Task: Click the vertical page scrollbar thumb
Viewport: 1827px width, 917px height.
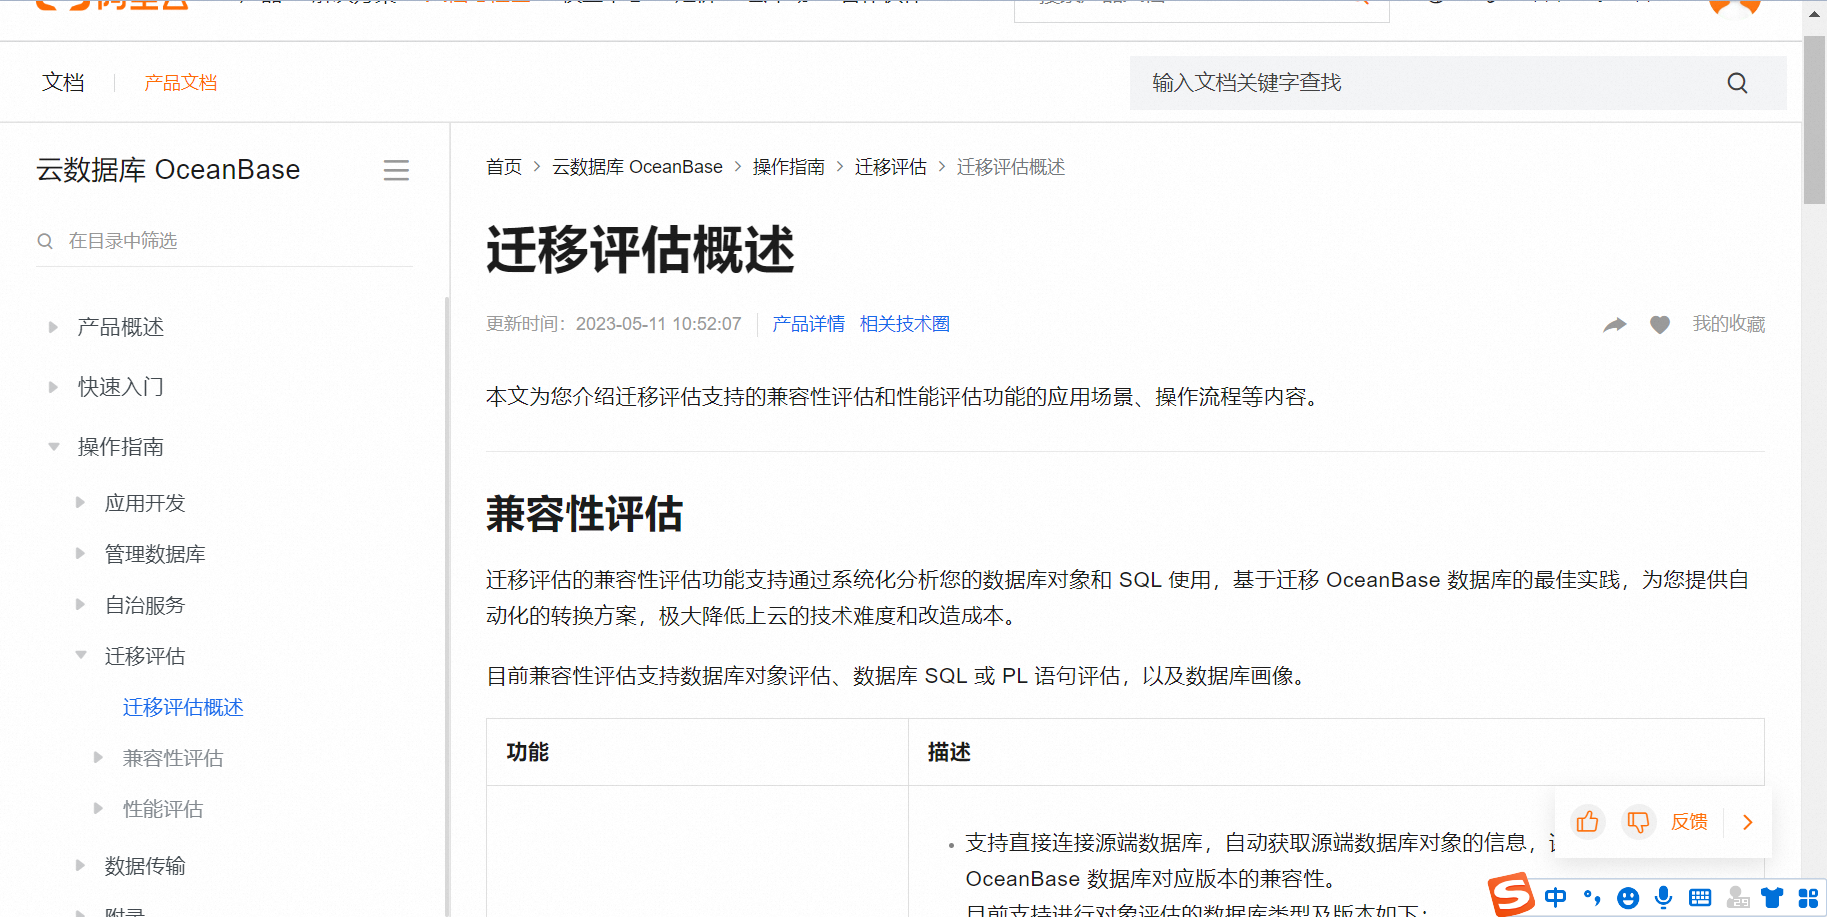Action: point(1814,120)
